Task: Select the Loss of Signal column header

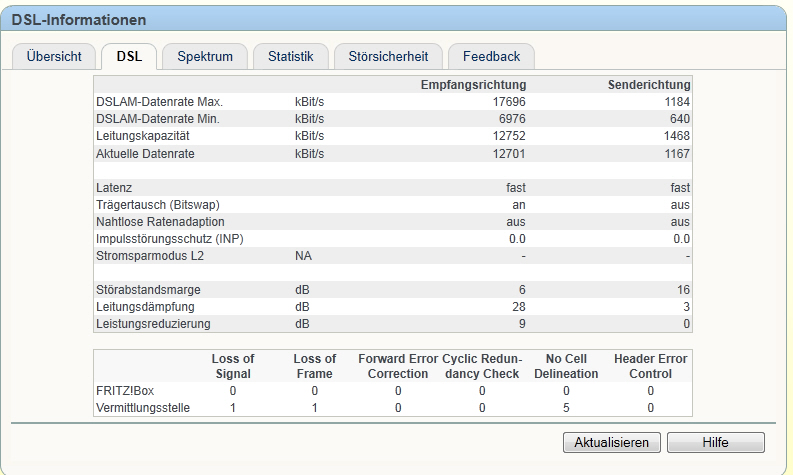Action: point(233,366)
